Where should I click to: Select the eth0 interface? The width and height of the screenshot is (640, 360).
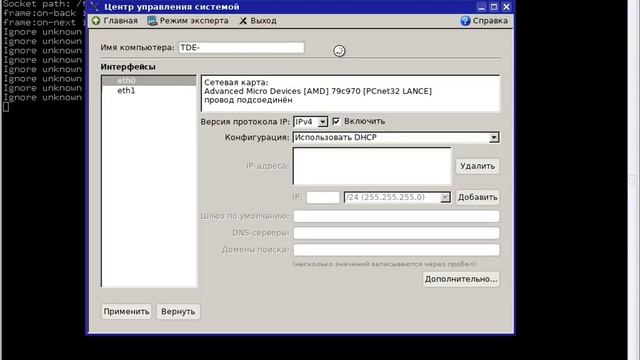click(149, 80)
